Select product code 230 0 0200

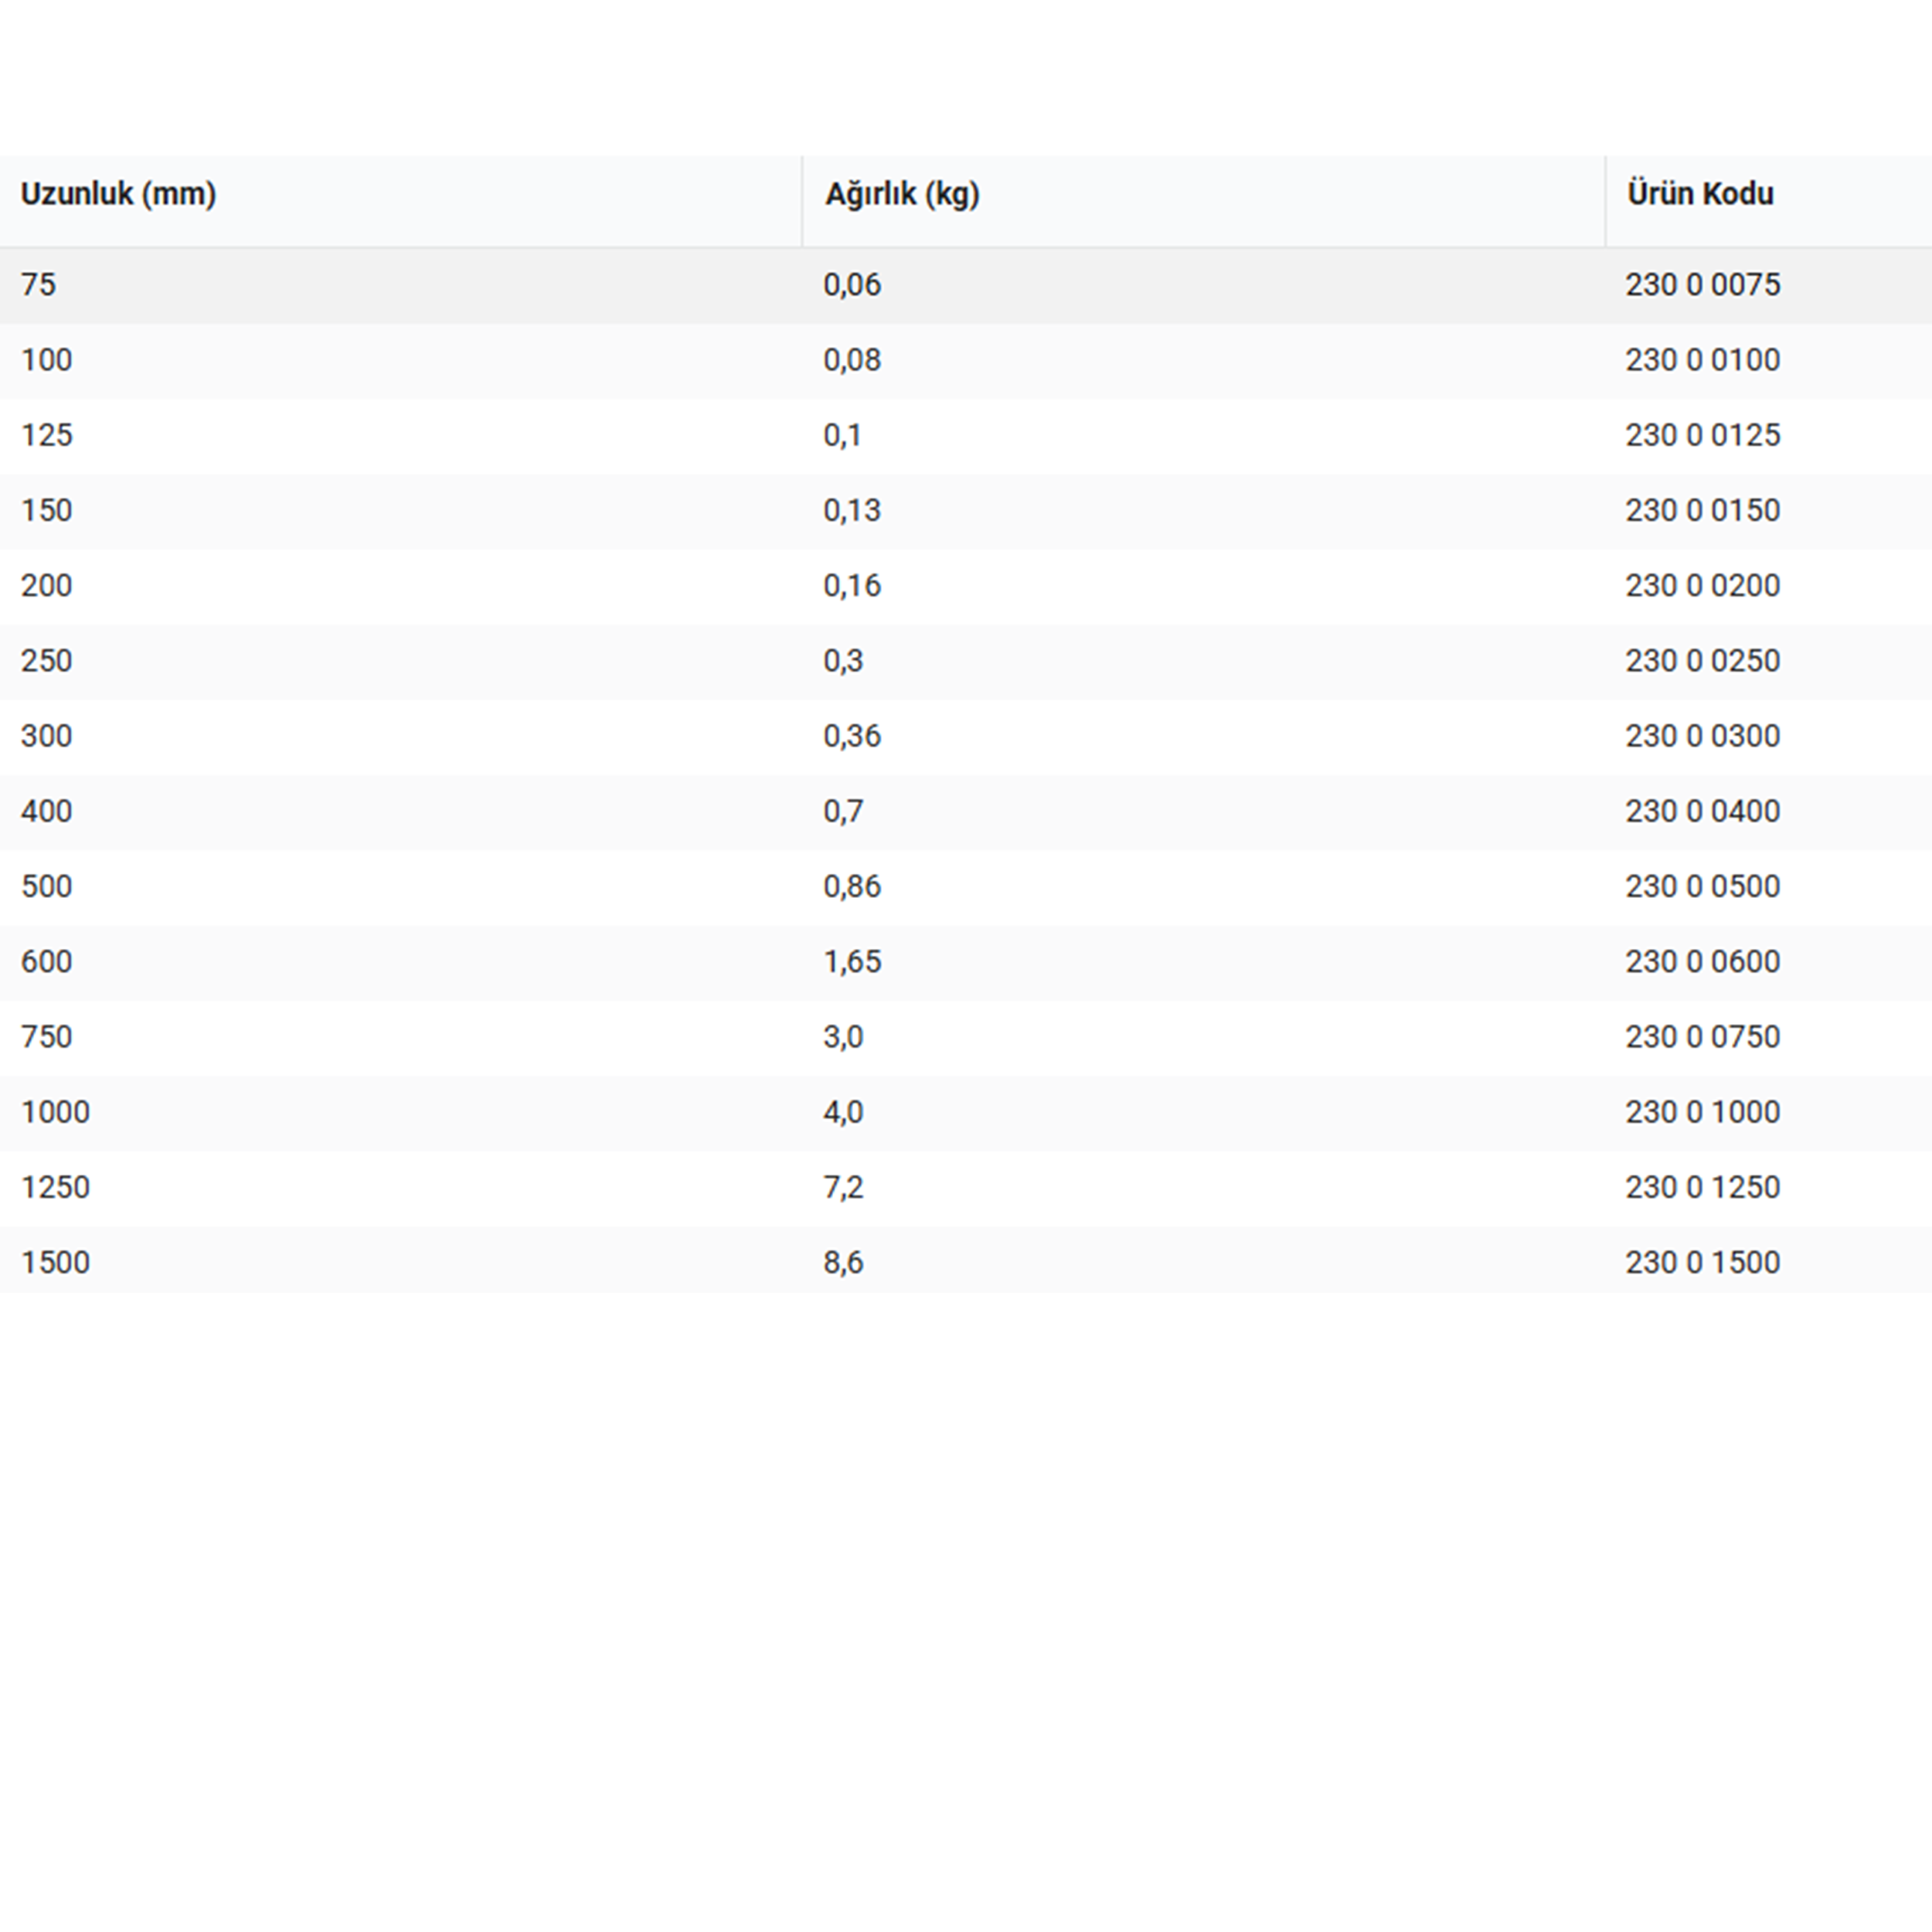point(1702,585)
